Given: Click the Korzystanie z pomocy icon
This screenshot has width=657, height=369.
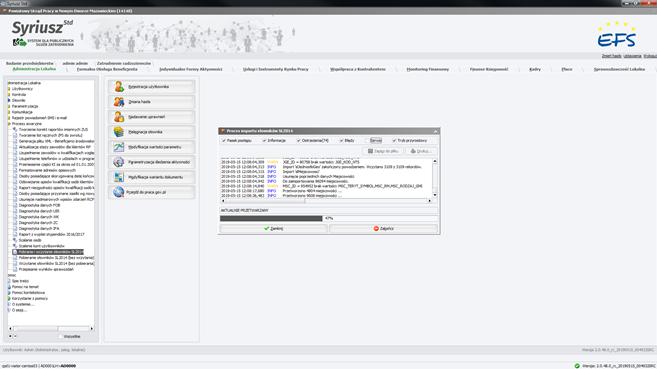Looking at the screenshot, I should pyautogui.click(x=9, y=299).
